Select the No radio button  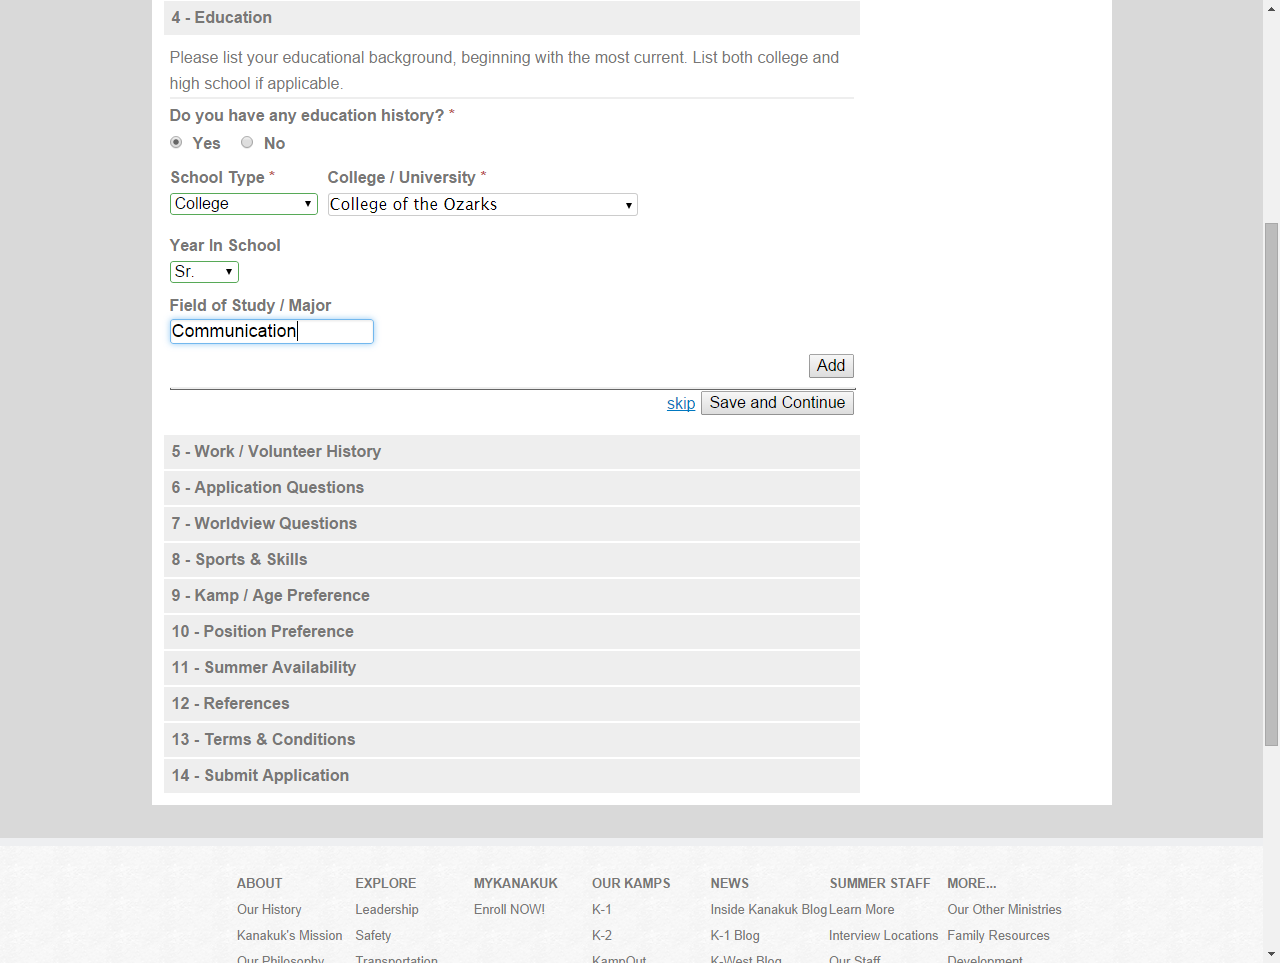[x=247, y=143]
